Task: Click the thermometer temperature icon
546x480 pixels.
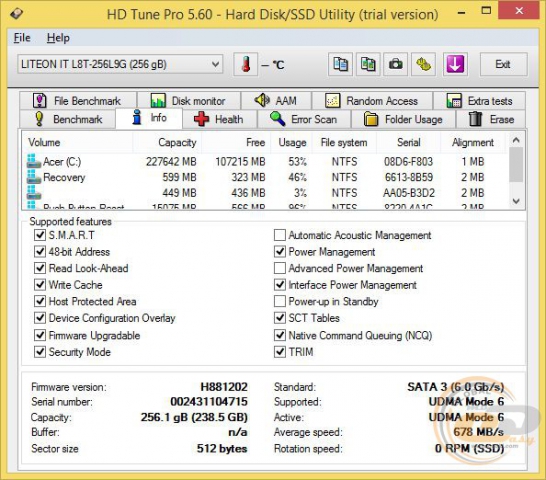Action: (246, 64)
